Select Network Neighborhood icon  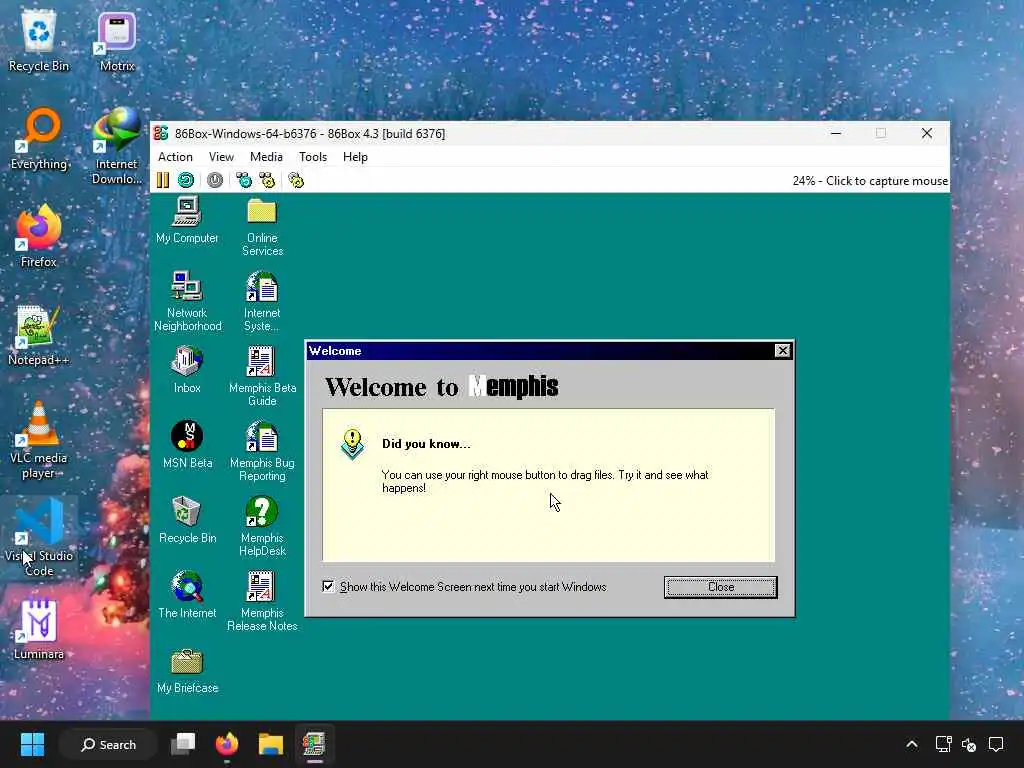pyautogui.click(x=187, y=301)
